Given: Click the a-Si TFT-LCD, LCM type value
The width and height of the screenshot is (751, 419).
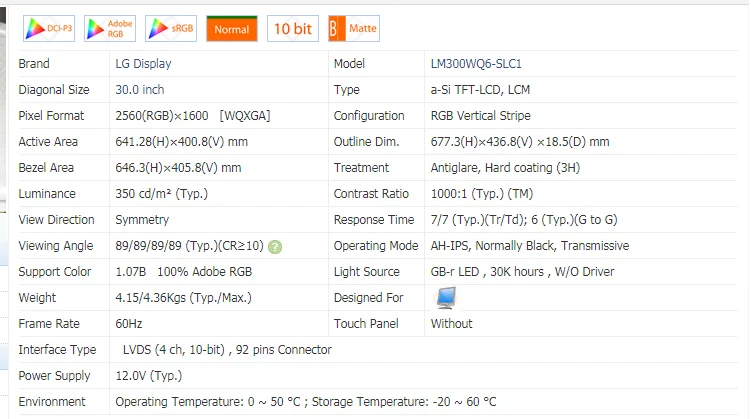Looking at the screenshot, I should click(x=480, y=90).
